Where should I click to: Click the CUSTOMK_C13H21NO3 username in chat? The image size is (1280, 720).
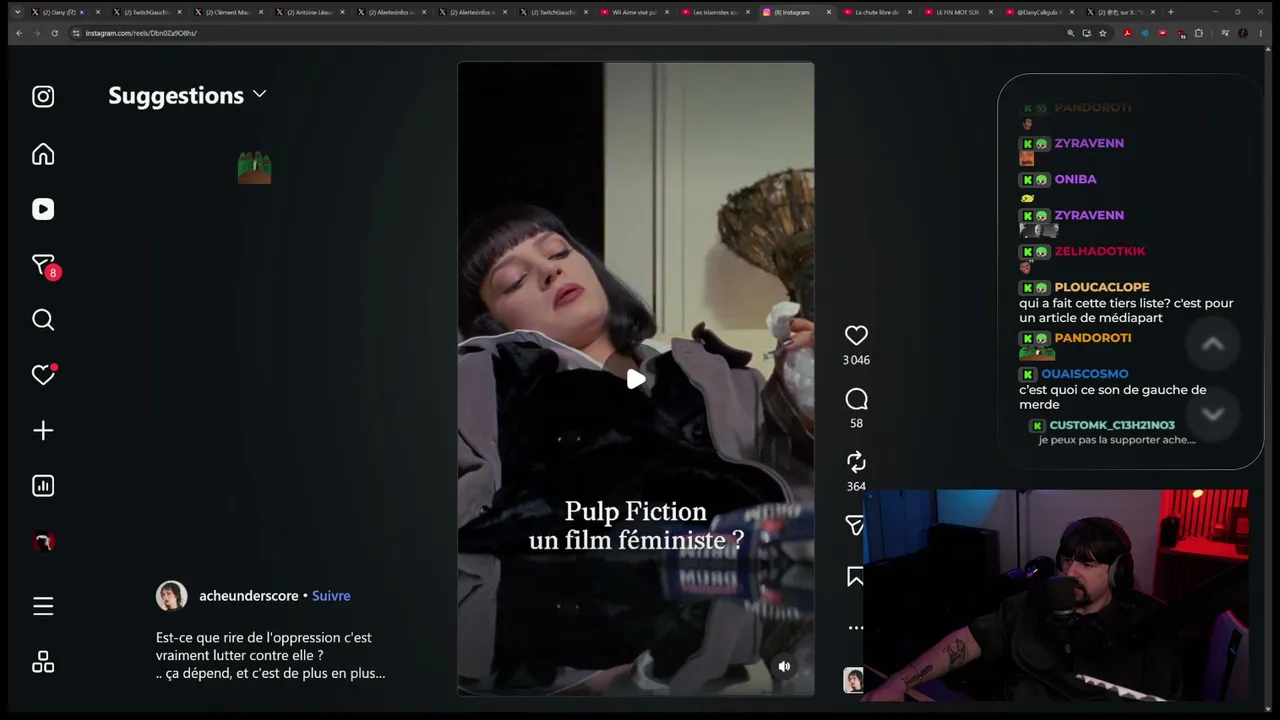point(1112,425)
